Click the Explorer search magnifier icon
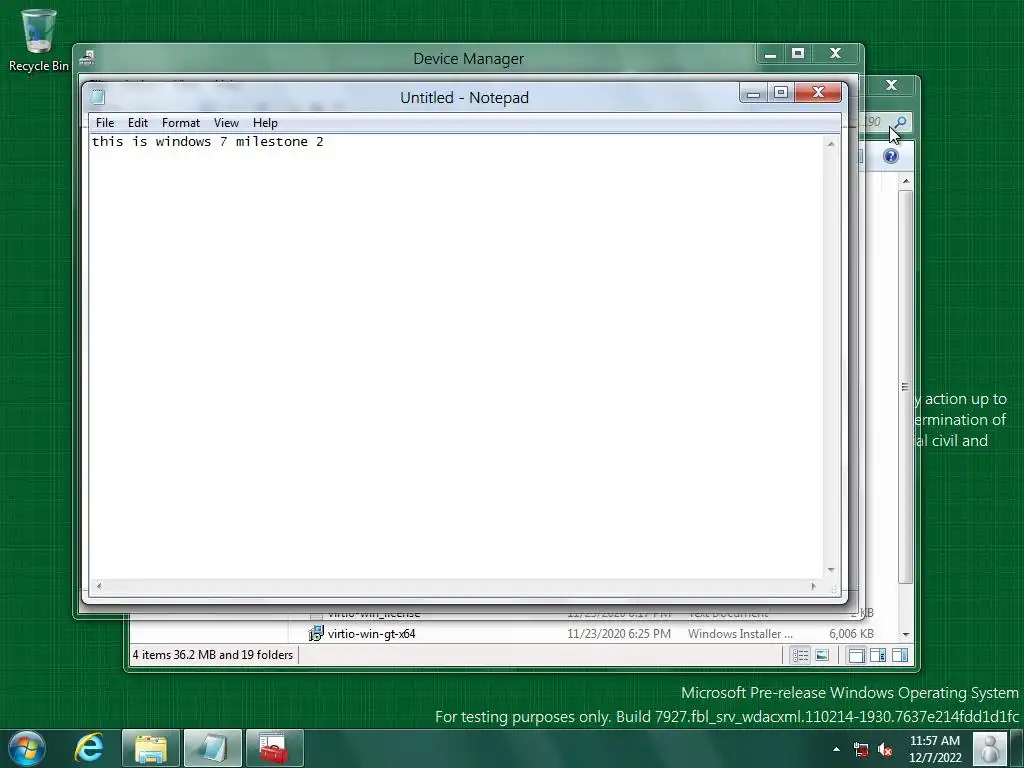This screenshot has height=768, width=1024. click(x=901, y=122)
